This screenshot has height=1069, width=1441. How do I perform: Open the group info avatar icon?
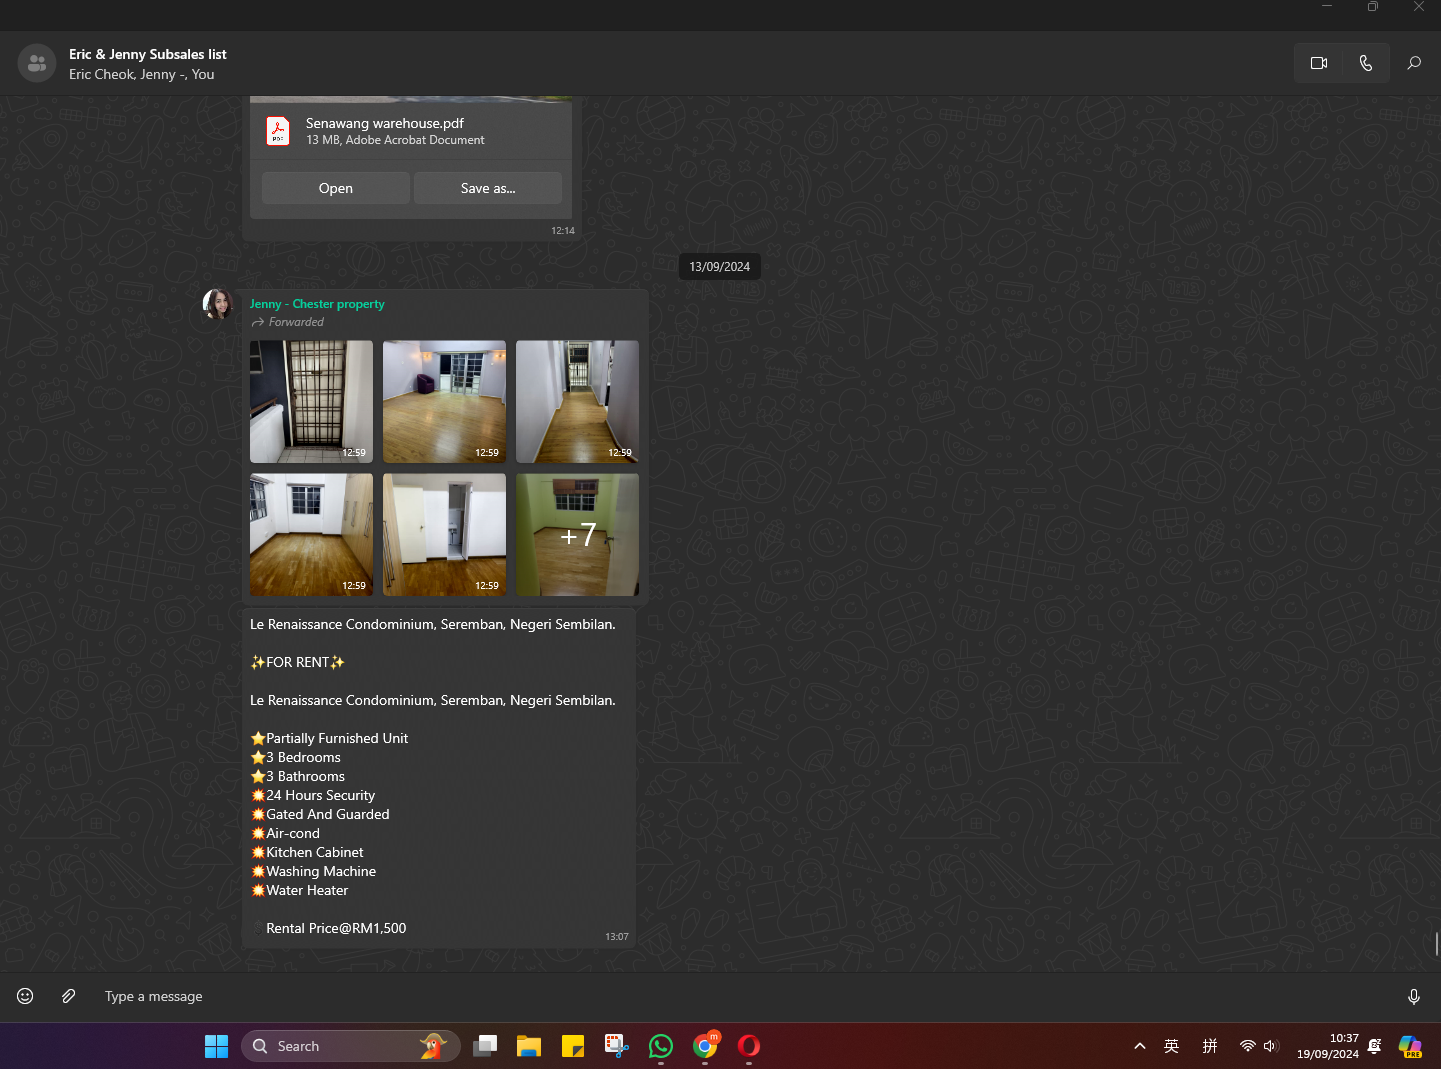click(x=37, y=63)
